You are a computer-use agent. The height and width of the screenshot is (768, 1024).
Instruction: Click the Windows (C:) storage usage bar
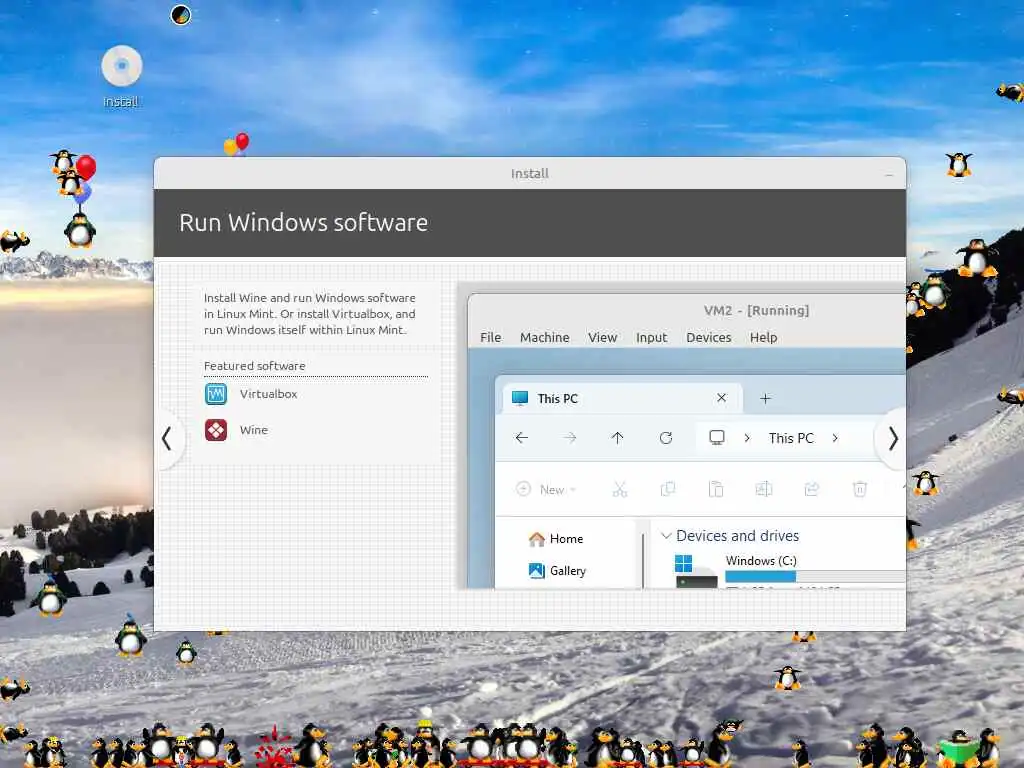pos(815,576)
